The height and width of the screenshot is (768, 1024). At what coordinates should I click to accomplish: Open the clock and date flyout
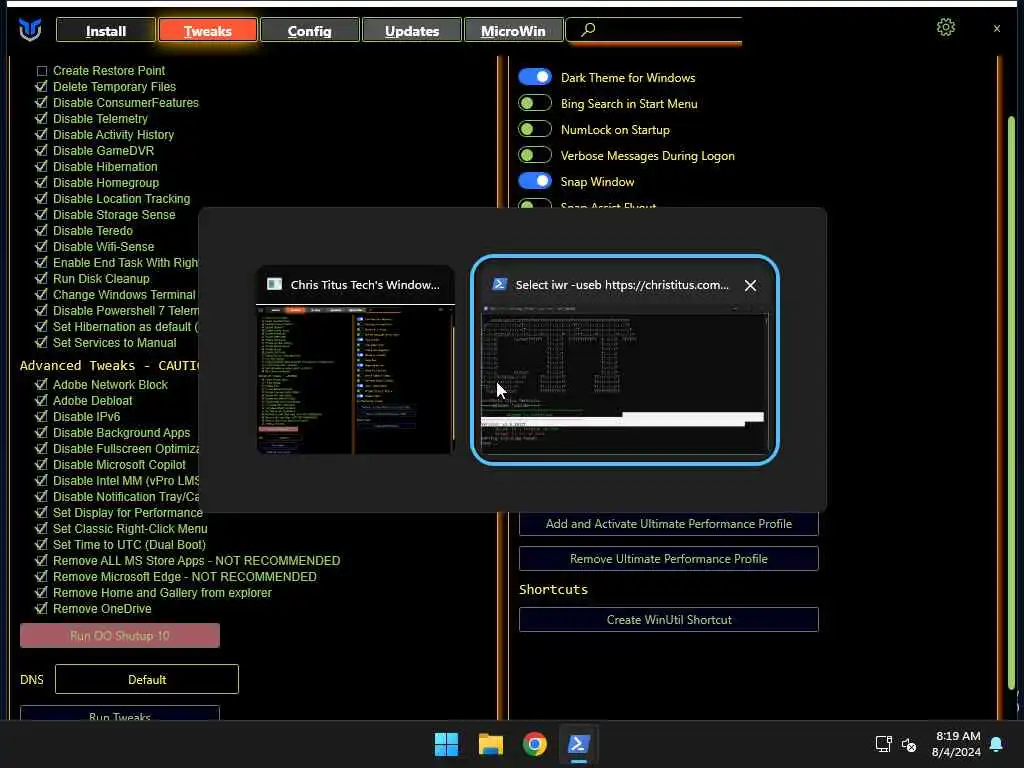coord(956,744)
